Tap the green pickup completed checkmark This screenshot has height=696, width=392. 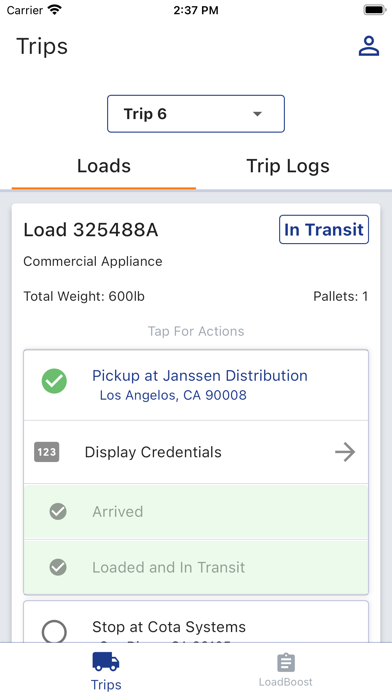54,381
